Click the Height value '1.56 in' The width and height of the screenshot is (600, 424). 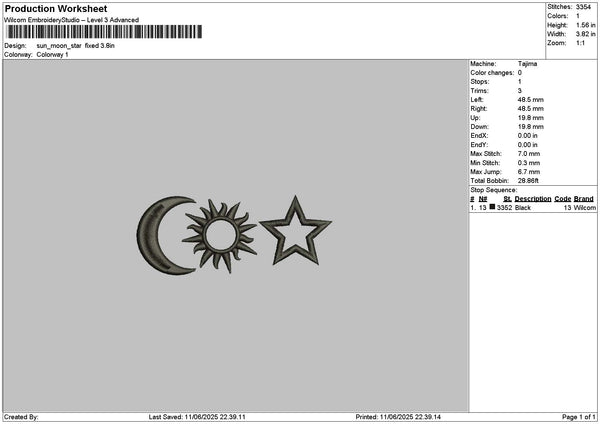point(585,25)
